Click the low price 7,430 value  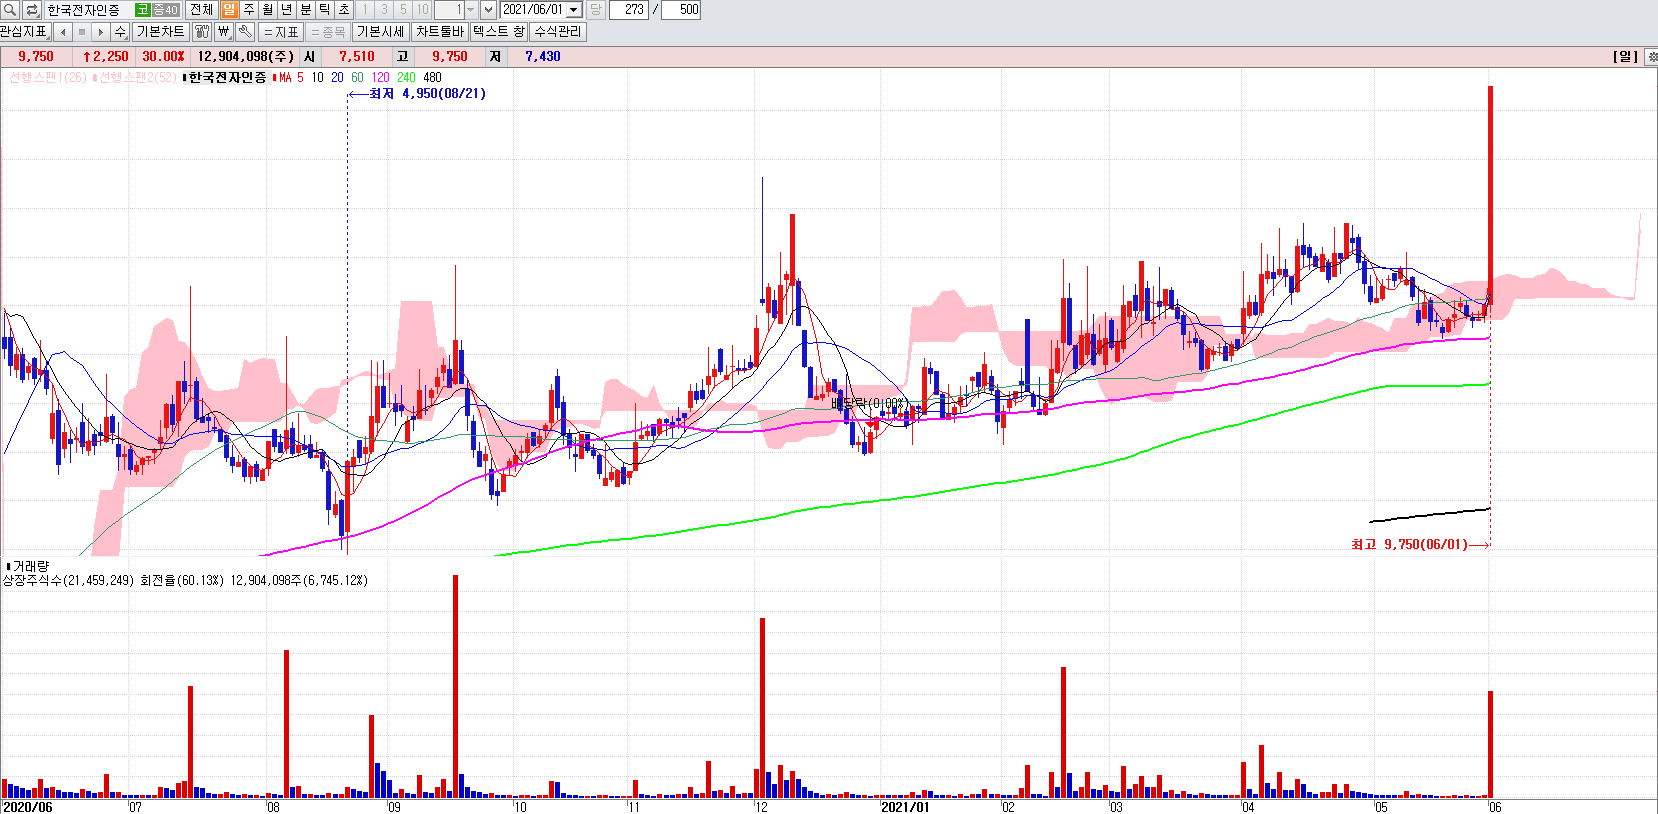pyautogui.click(x=543, y=57)
